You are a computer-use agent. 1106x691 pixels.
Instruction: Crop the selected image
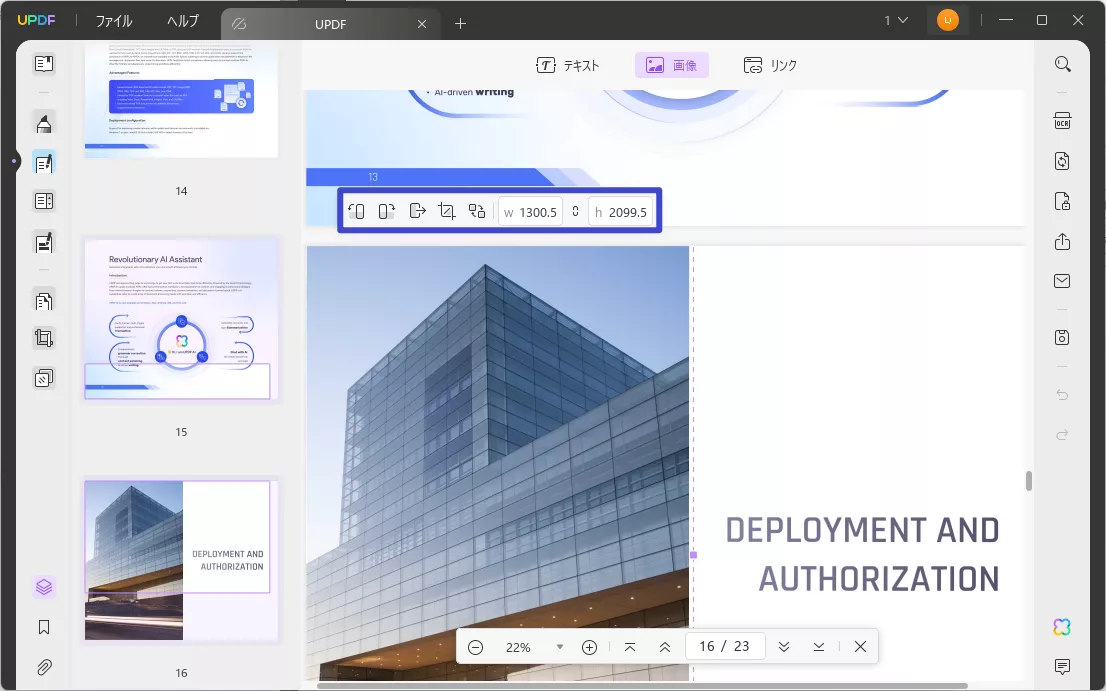pos(446,211)
